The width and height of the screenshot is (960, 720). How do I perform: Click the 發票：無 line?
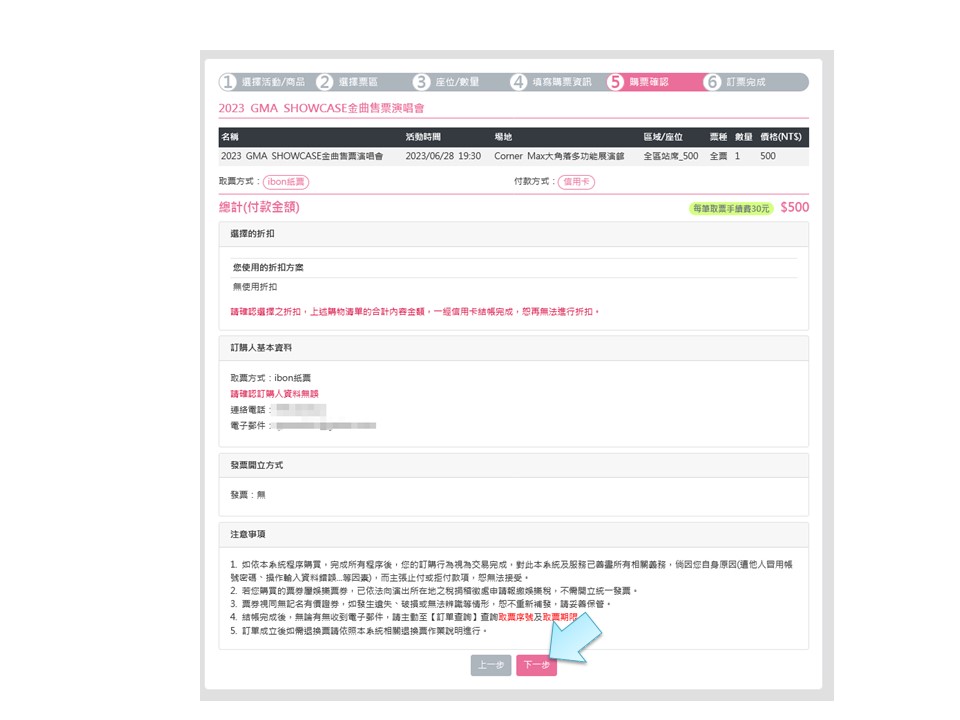pyautogui.click(x=248, y=495)
